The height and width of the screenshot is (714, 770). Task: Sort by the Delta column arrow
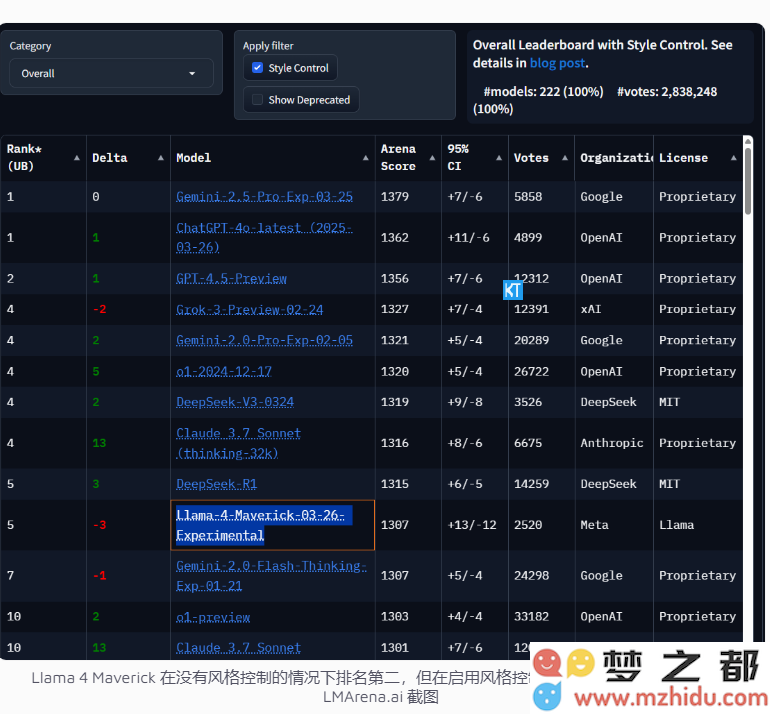(161, 158)
